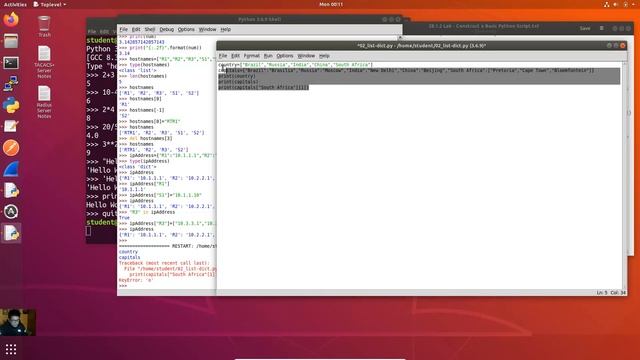640x360 pixels.
Task: Open Options menu in Python Shell window
Action: point(186,29)
